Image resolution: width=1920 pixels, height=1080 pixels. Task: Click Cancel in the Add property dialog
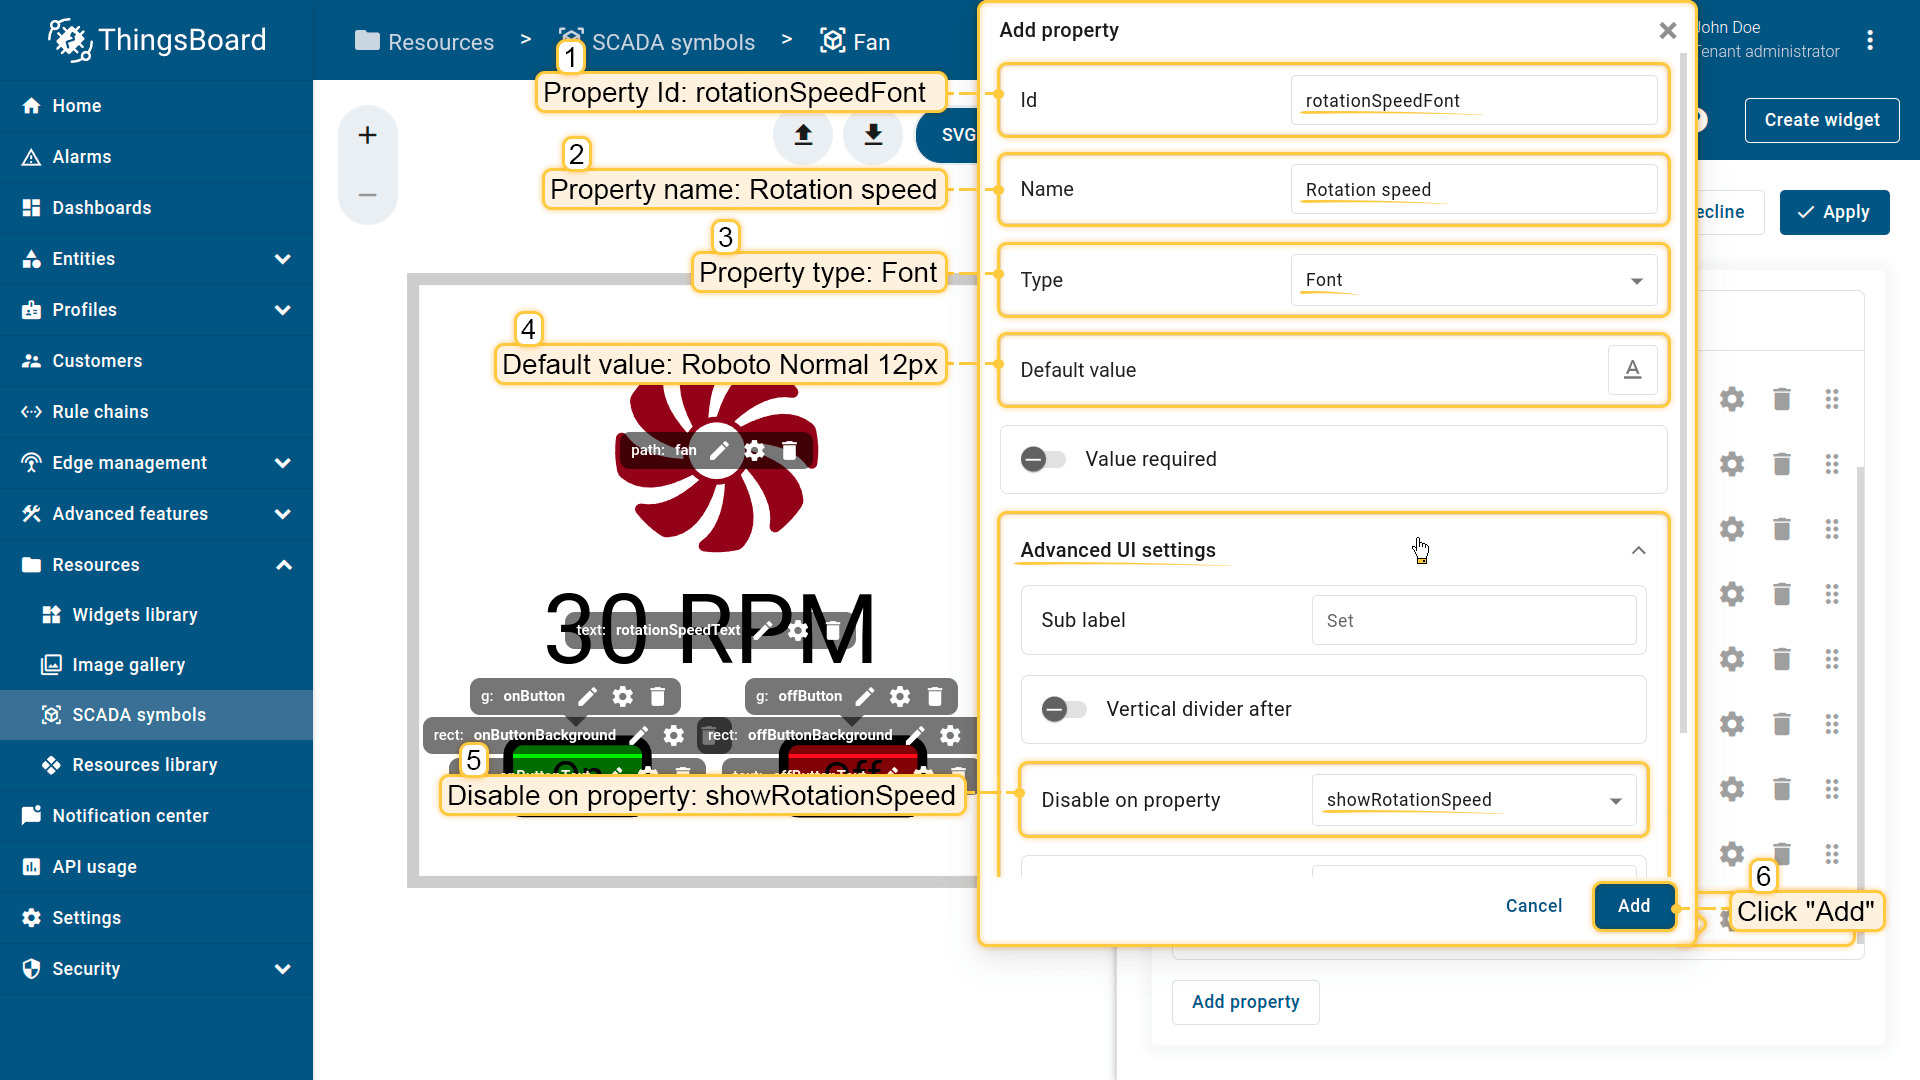pos(1533,906)
